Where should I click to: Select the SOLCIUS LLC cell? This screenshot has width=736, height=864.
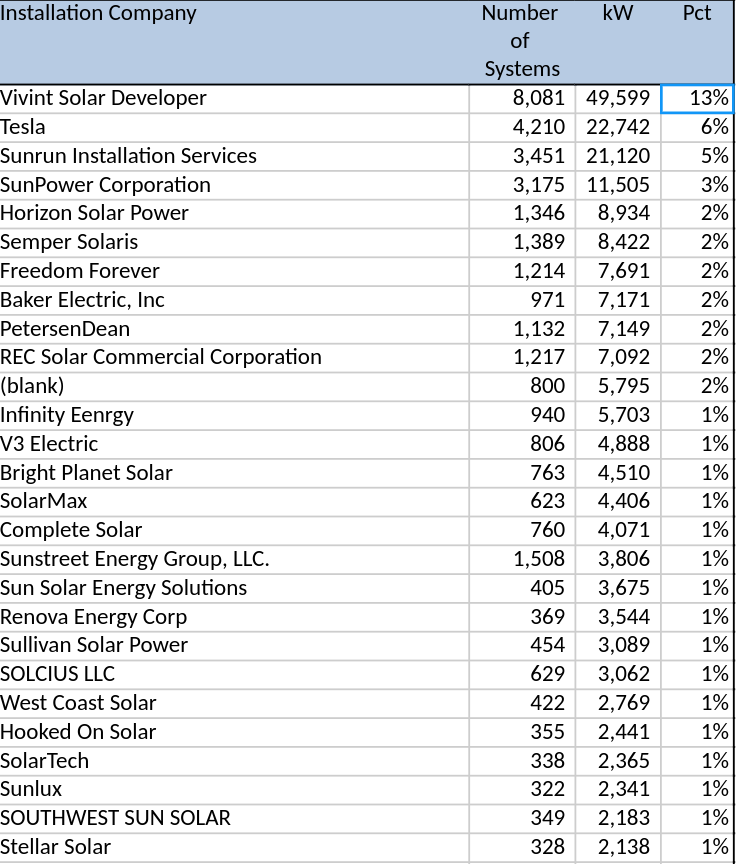click(234, 674)
